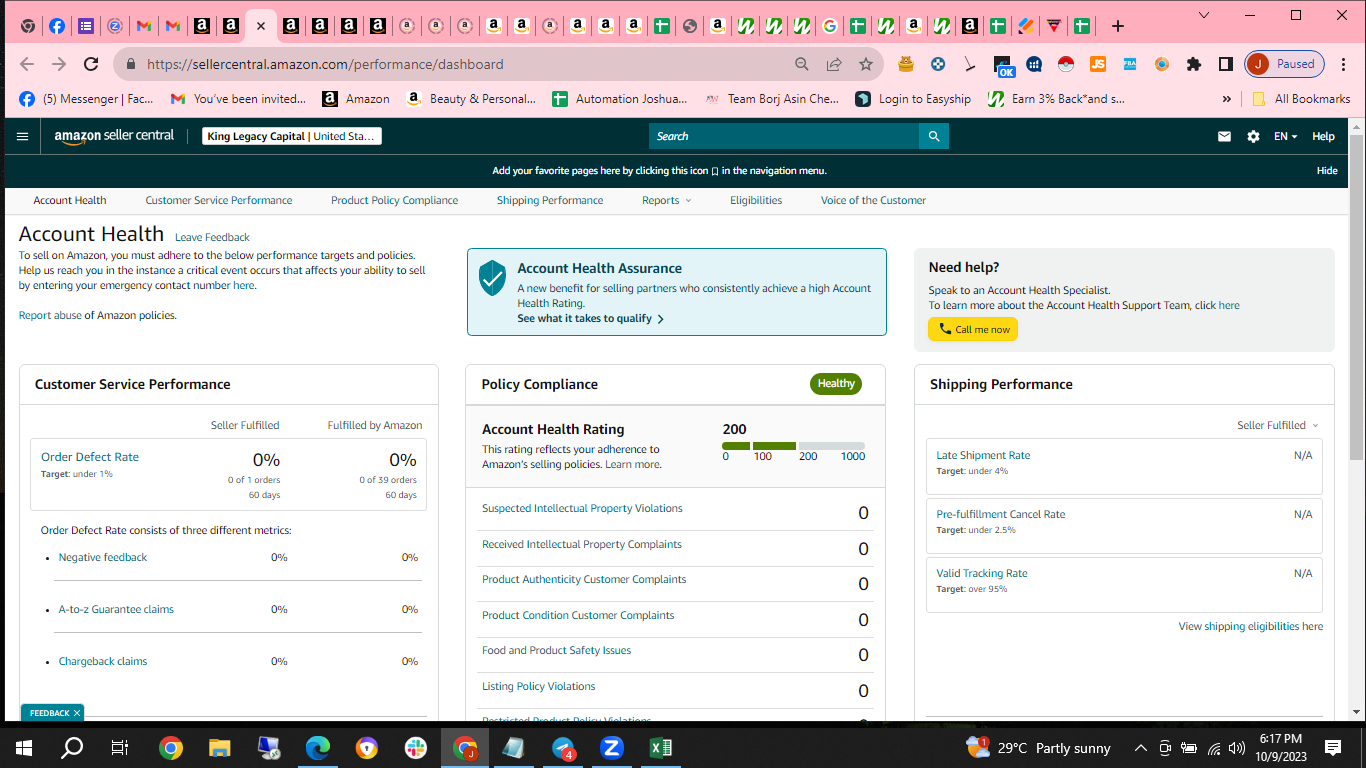Expand See what it takes to qualify
The width and height of the screenshot is (1366, 768).
tap(590, 318)
